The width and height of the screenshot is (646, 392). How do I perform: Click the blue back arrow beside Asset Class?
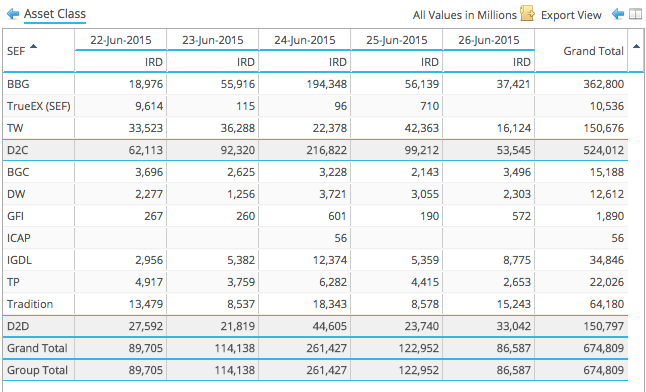[13, 14]
